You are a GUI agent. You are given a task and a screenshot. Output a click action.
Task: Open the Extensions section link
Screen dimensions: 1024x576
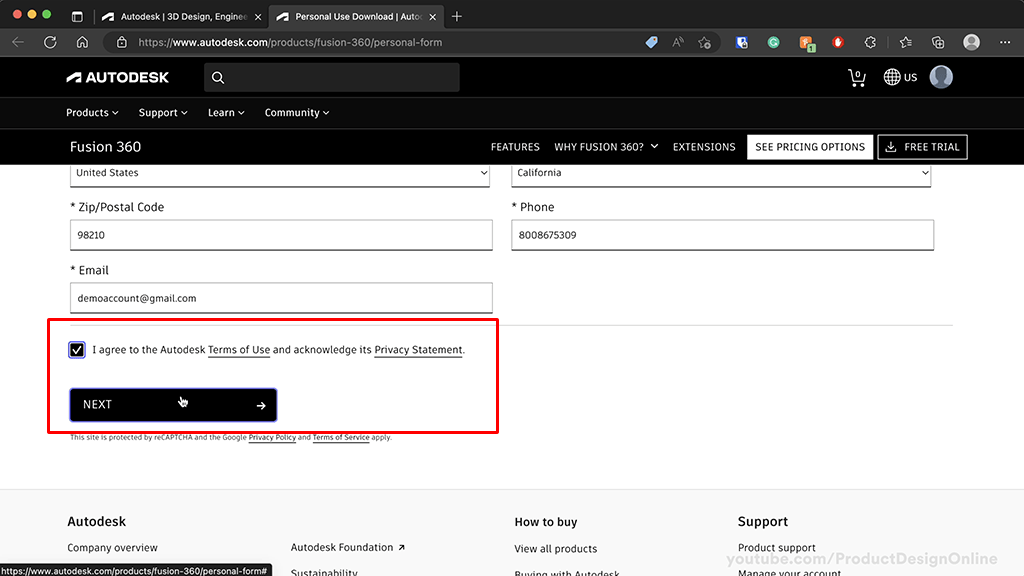tap(704, 147)
